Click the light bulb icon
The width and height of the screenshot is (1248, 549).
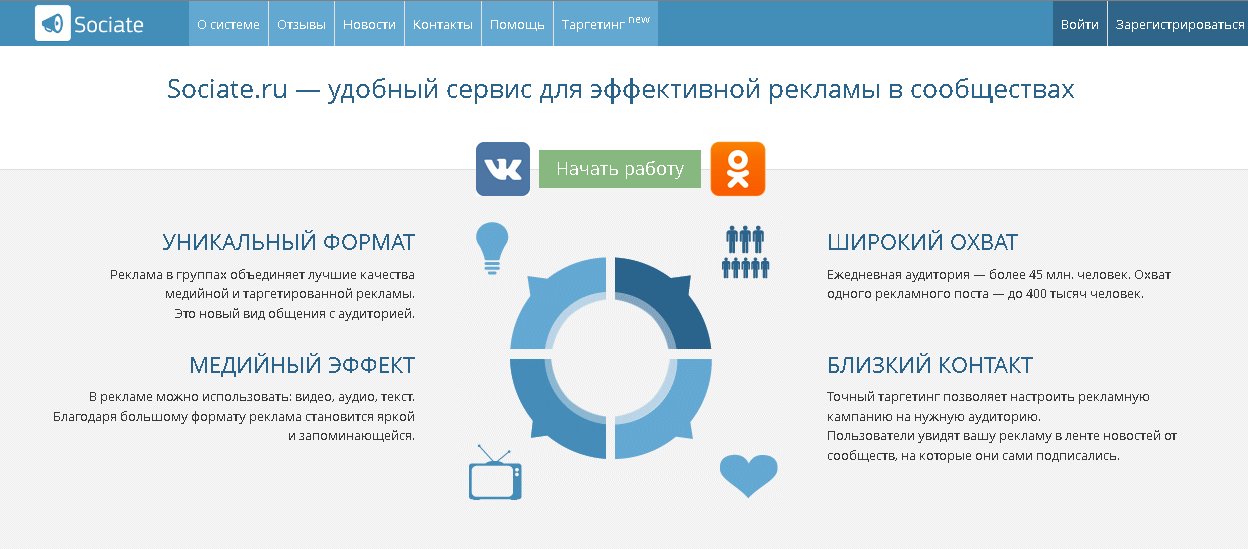(x=491, y=247)
